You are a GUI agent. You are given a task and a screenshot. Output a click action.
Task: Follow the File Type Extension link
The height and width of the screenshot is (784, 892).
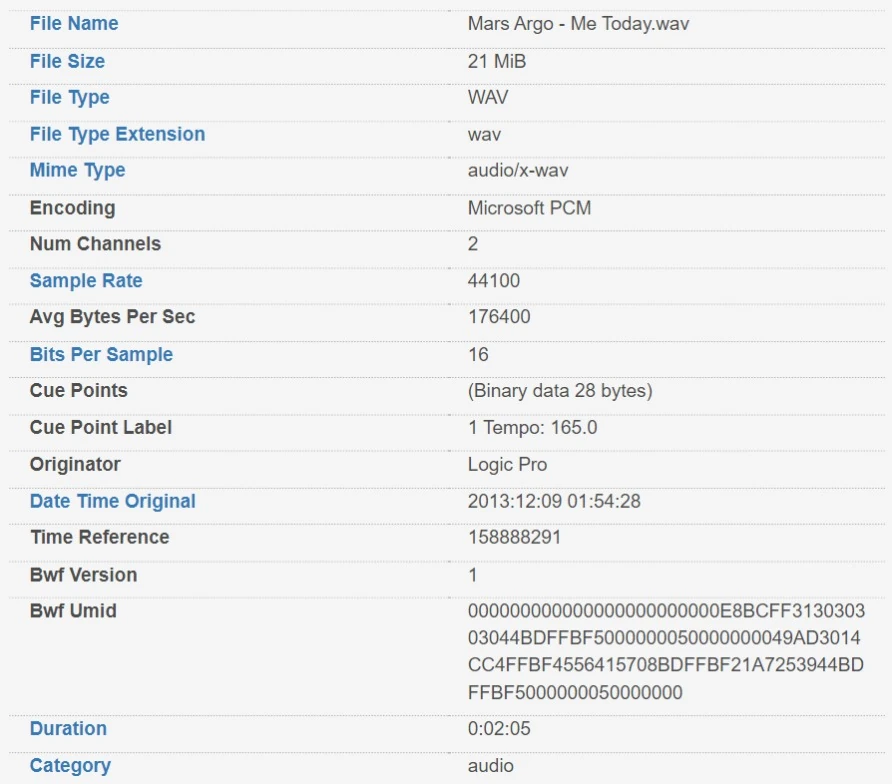tap(117, 134)
